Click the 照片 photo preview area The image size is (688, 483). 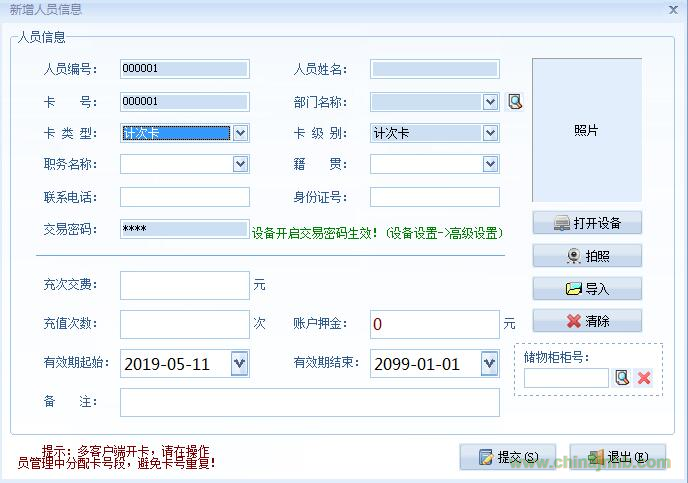pos(586,130)
